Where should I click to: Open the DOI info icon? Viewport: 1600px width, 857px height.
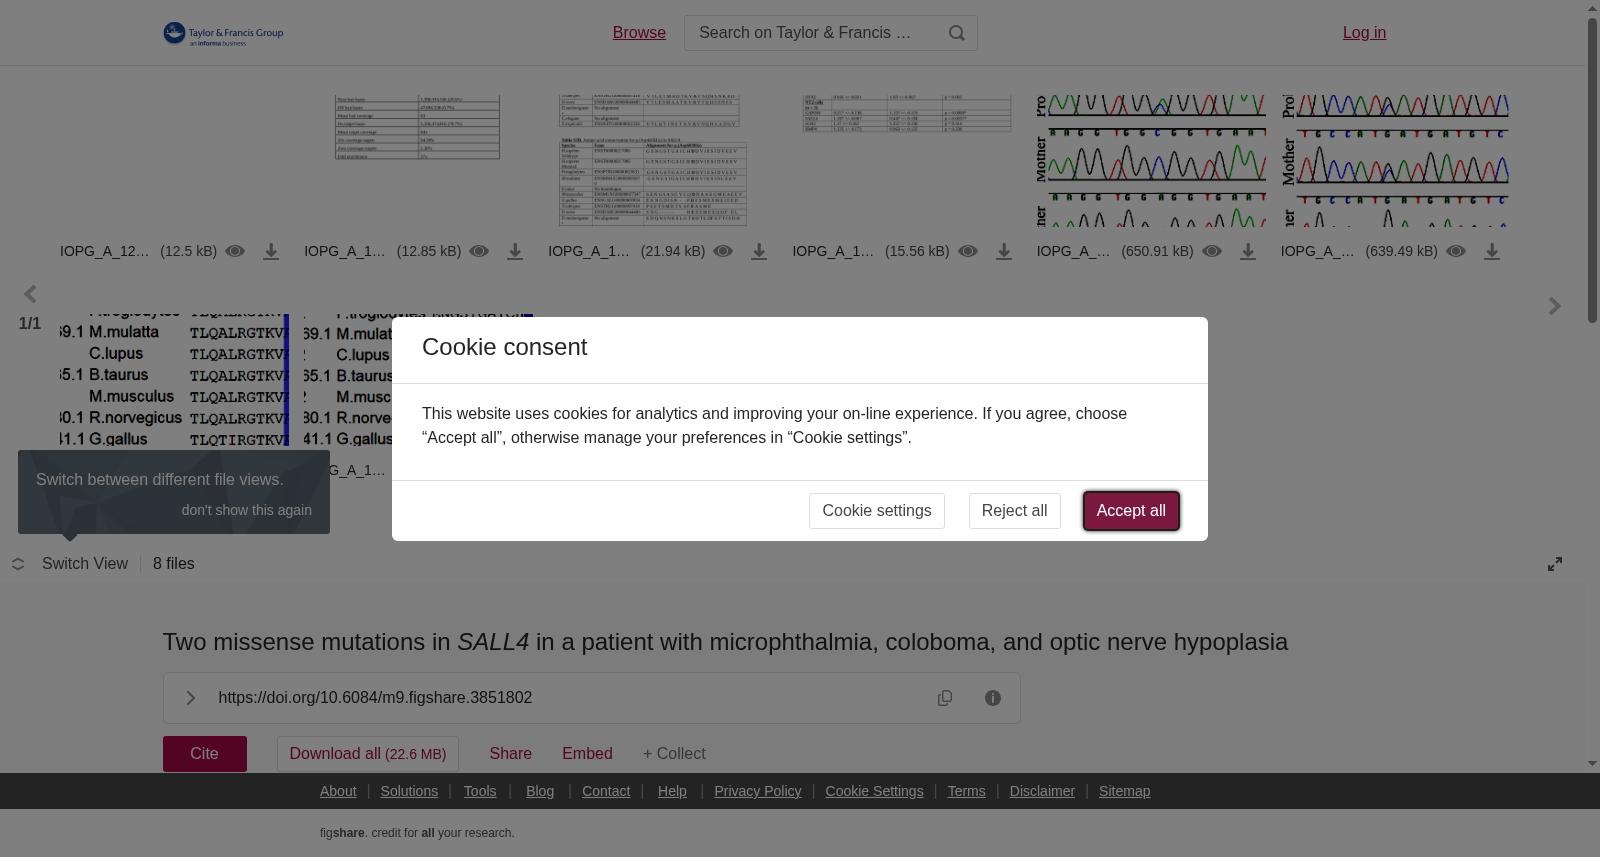point(993,698)
